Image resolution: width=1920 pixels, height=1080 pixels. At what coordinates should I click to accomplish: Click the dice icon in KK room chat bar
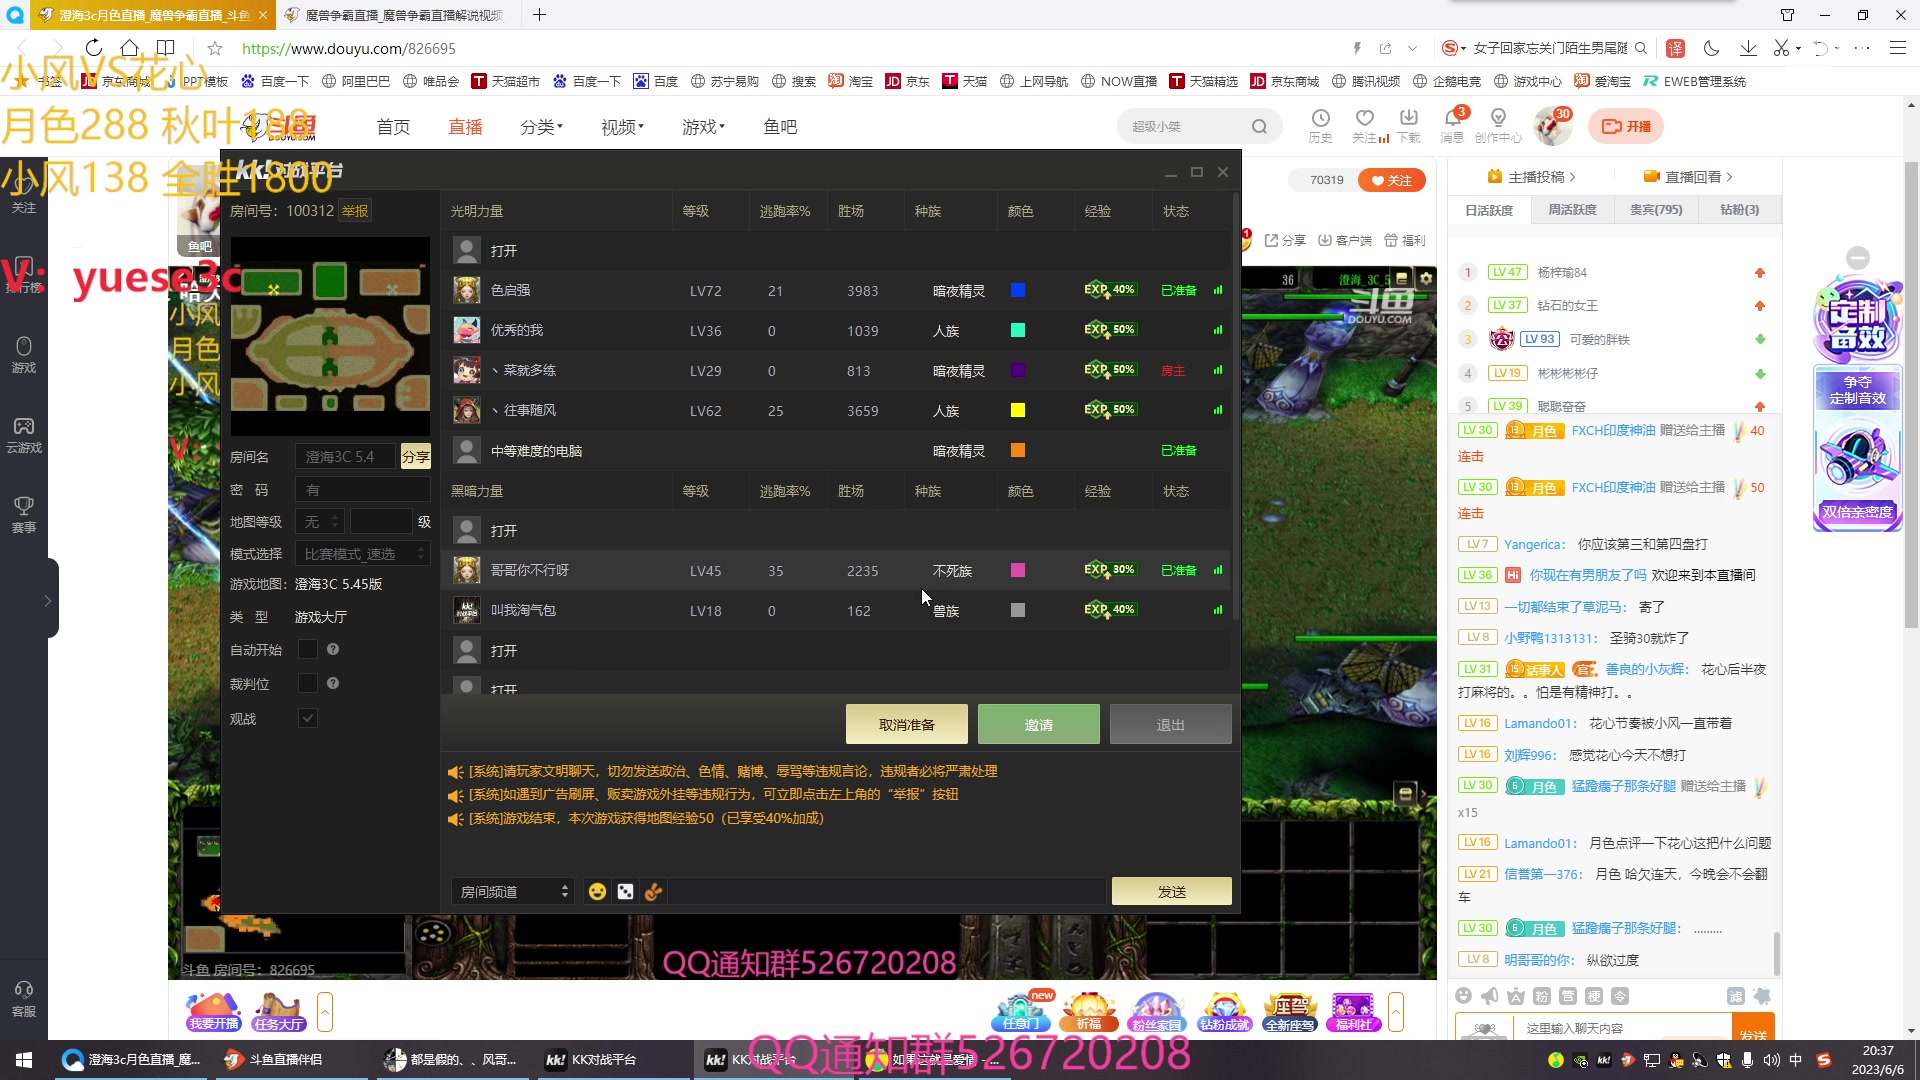(625, 891)
